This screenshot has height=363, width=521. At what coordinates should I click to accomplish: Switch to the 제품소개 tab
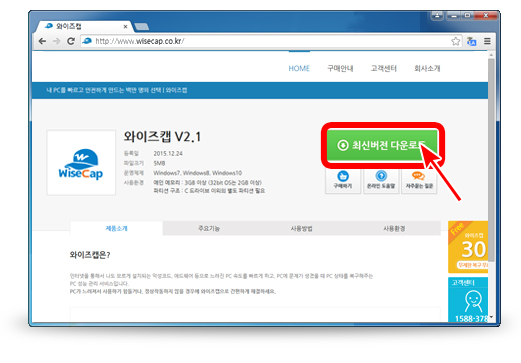tap(116, 228)
